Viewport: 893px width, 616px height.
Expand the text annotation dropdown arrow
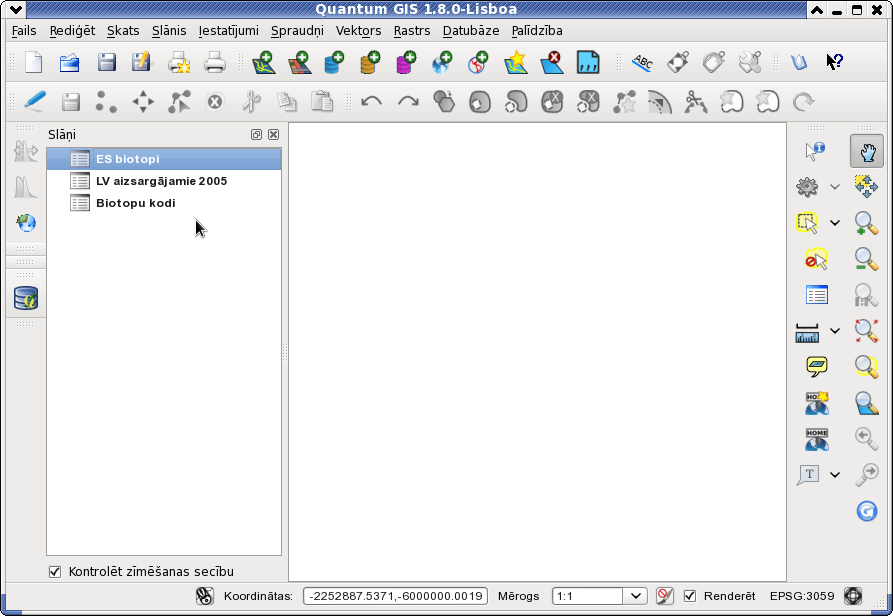tap(835, 475)
